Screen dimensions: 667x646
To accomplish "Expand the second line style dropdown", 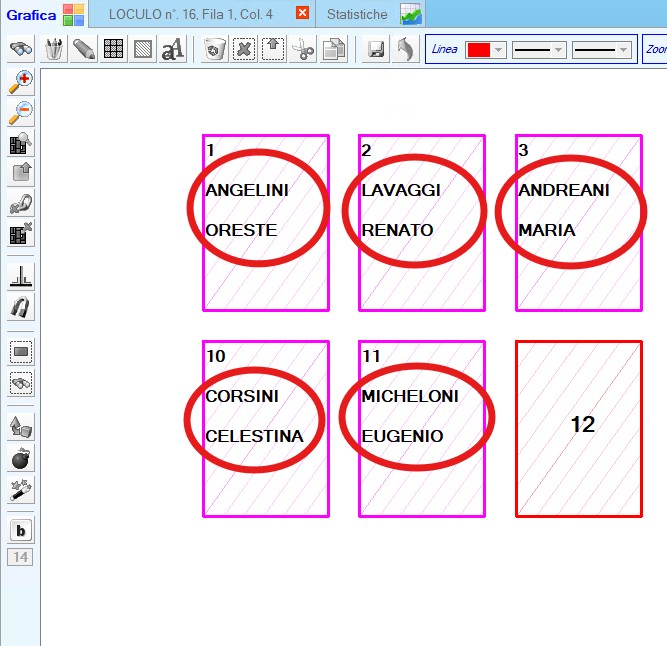I will [623, 50].
